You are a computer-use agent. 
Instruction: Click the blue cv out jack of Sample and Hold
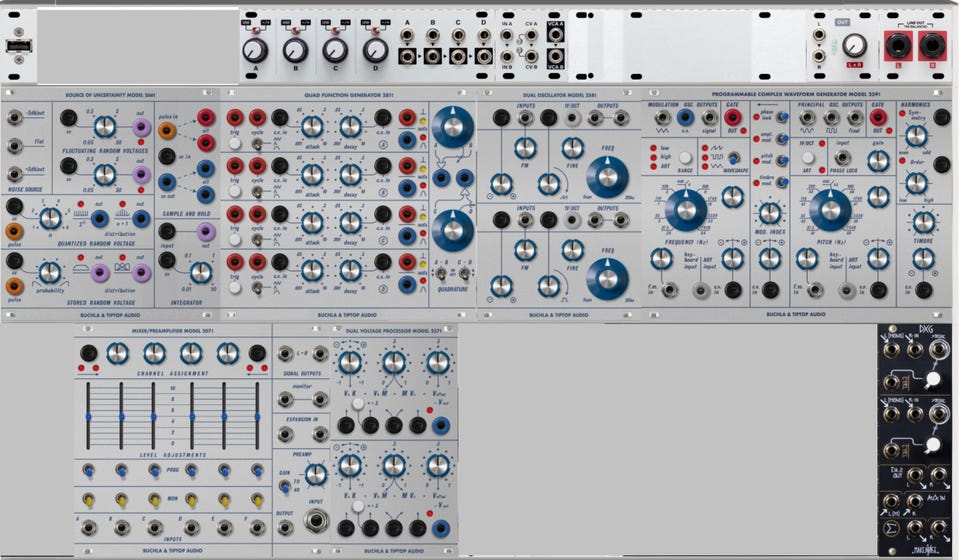click(167, 182)
